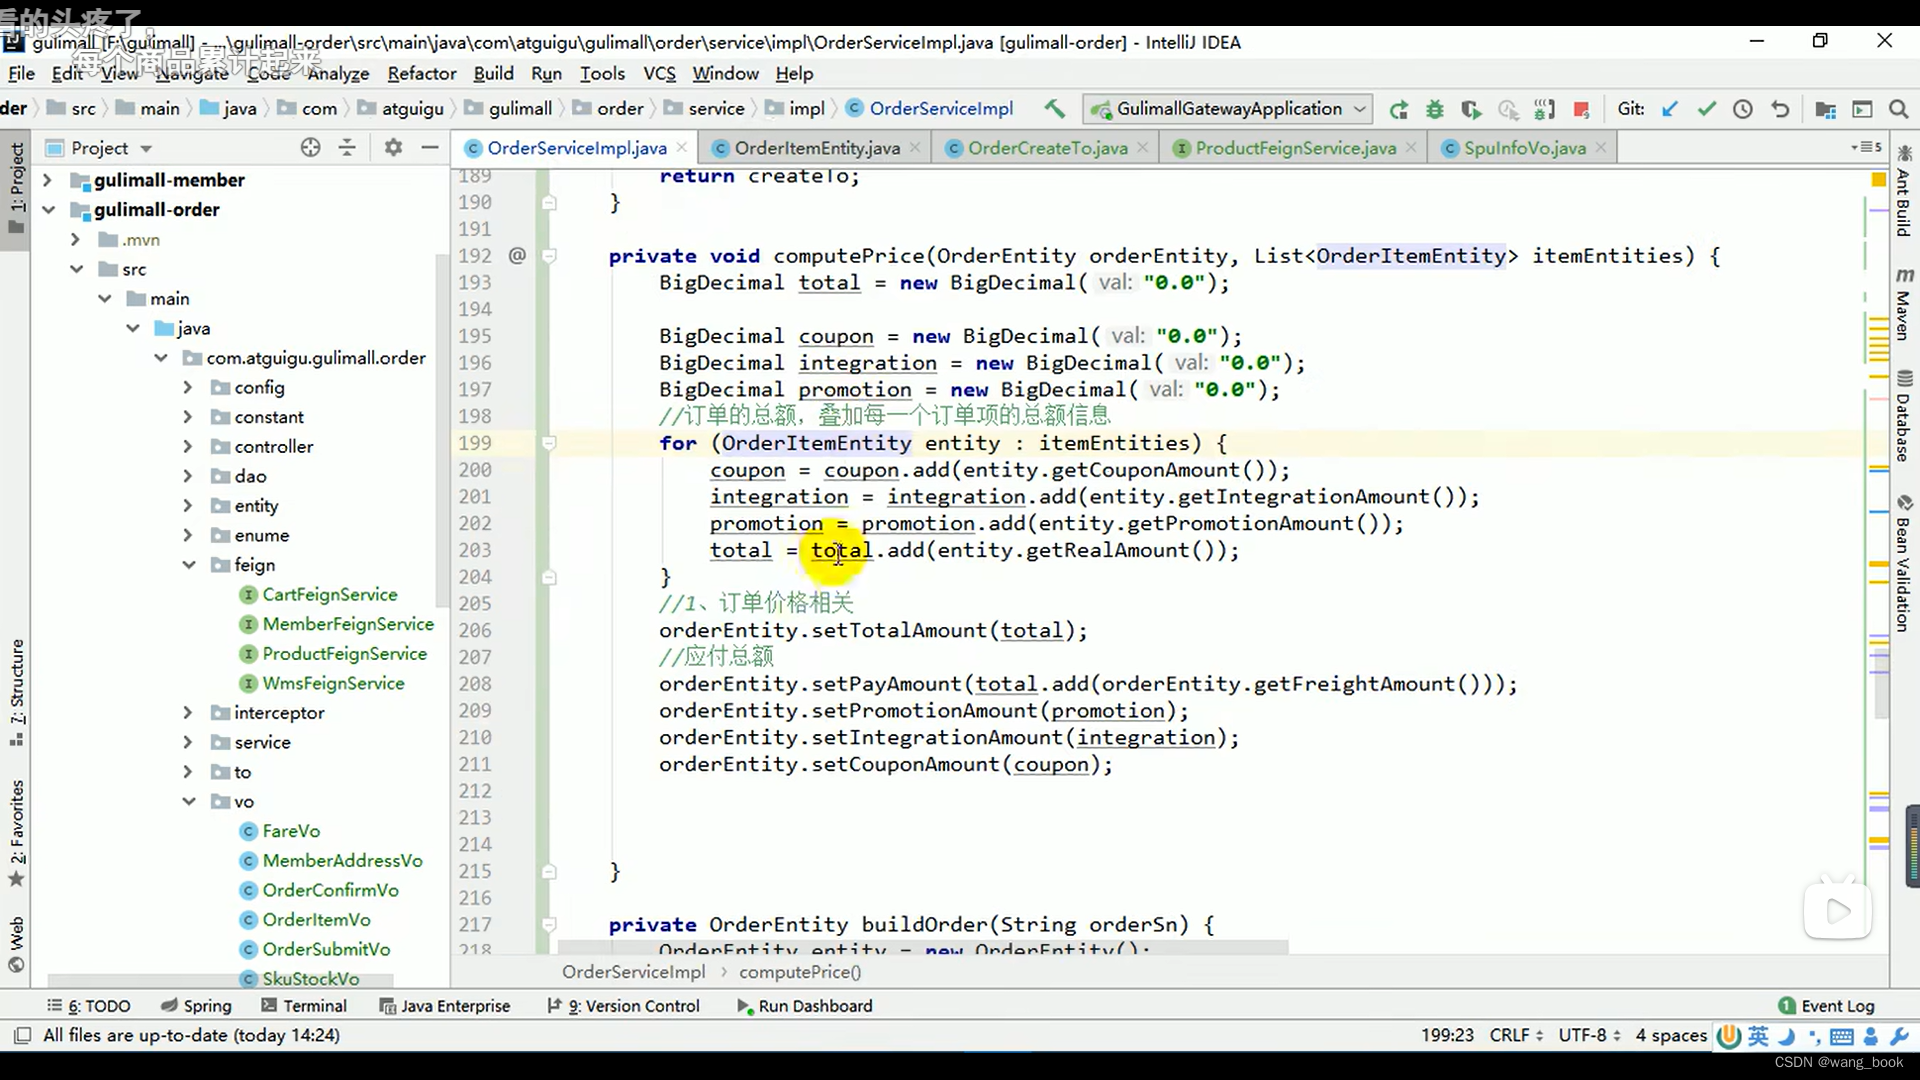Update project with Git blue arrow
1920x1080 pixels.
pyautogui.click(x=1669, y=109)
